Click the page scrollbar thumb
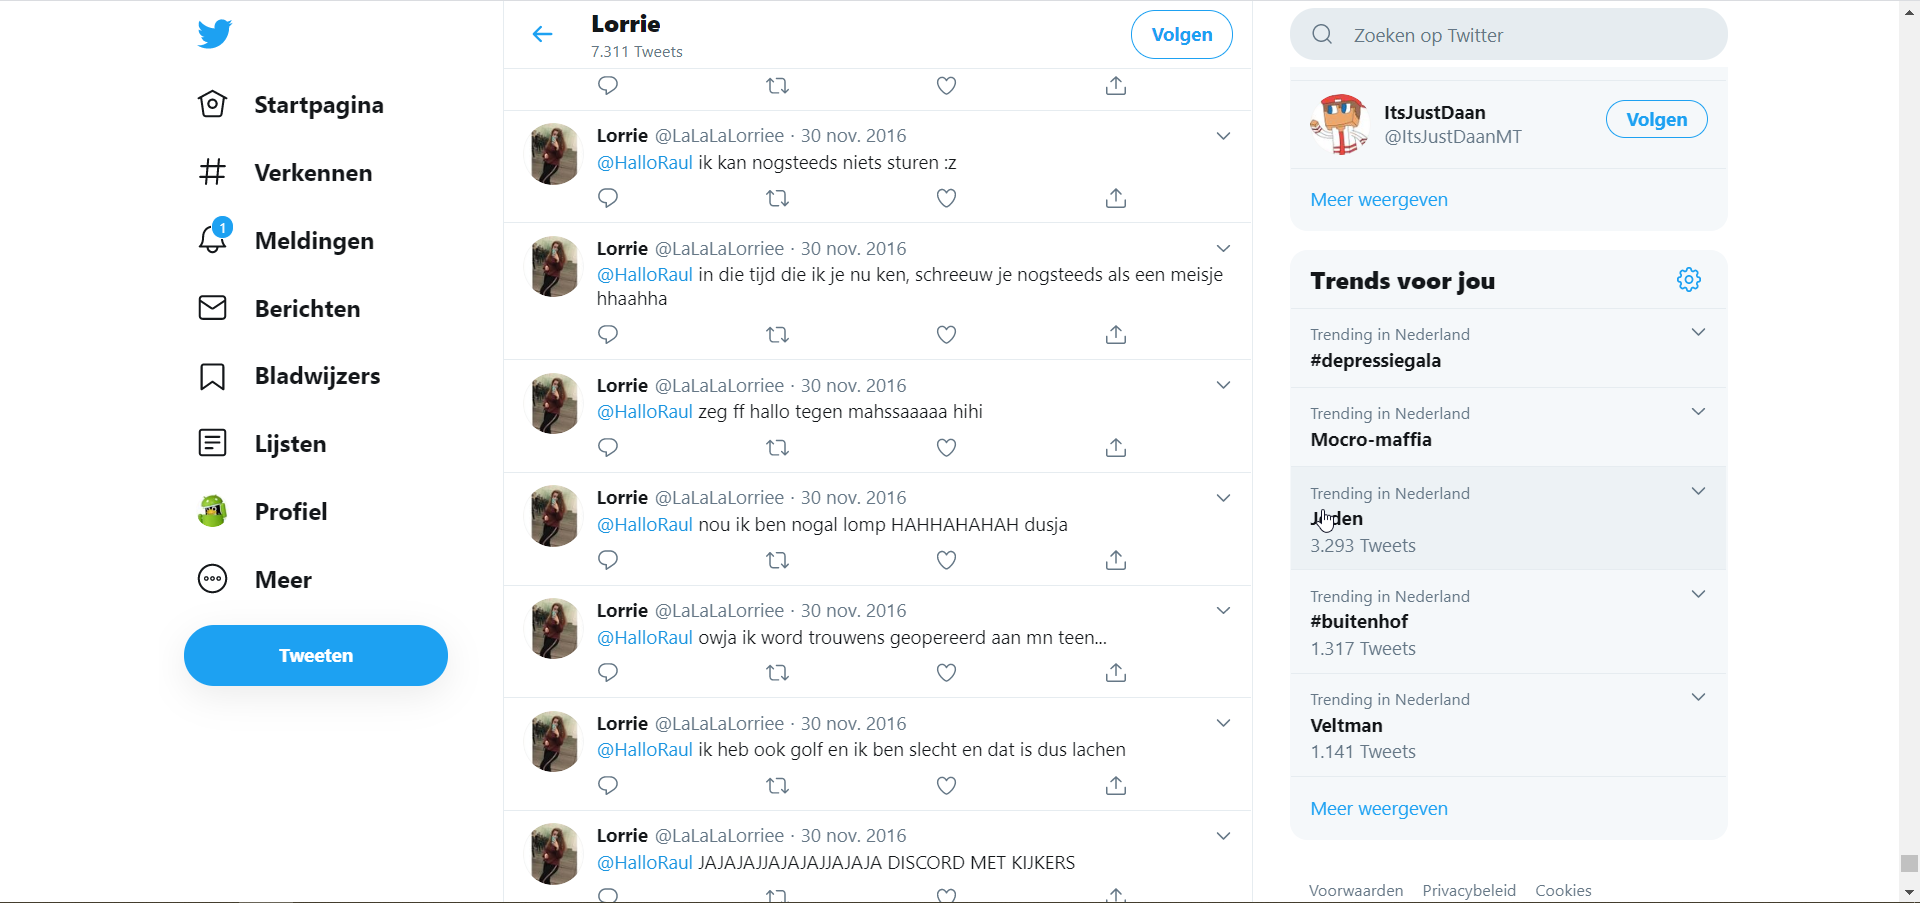 point(1909,863)
